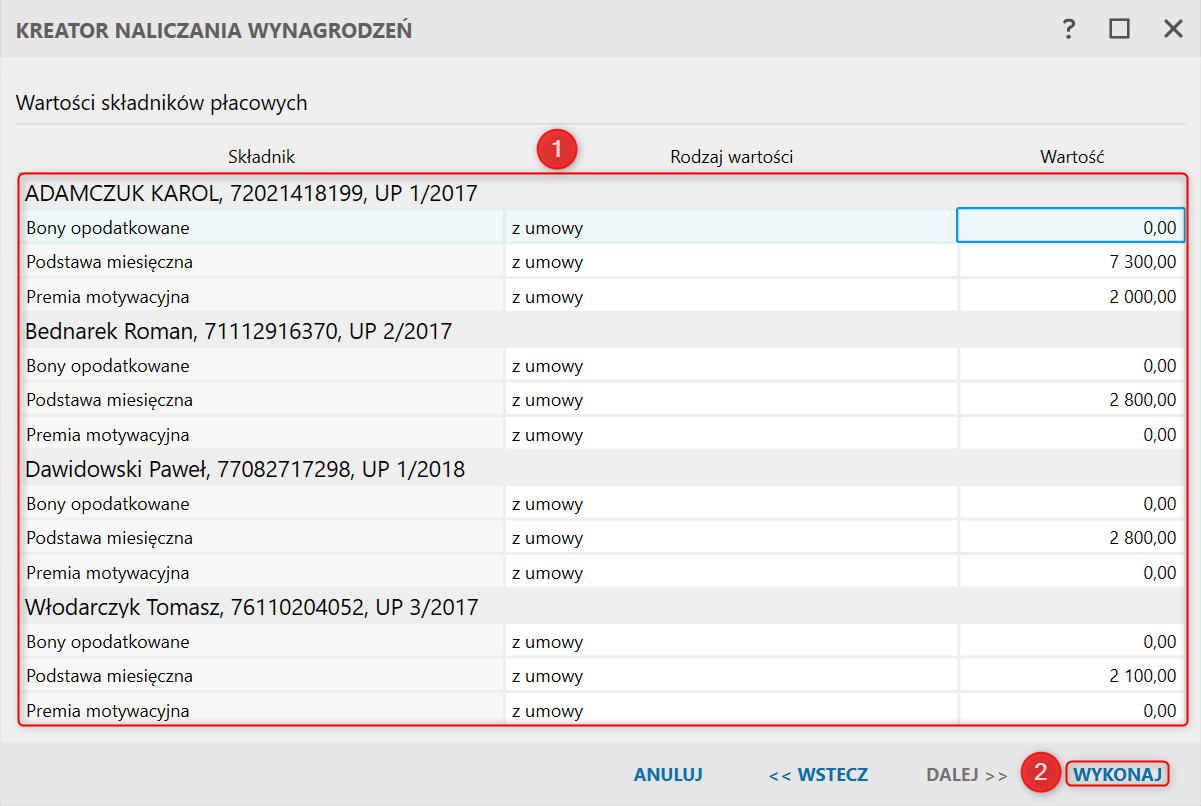Edit Adamczuk's Bony opodatkowane value 0,00

1071,227
